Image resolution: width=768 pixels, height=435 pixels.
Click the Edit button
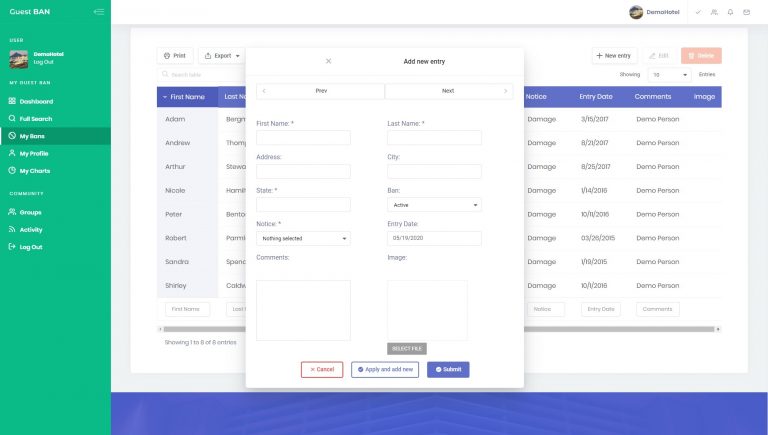[x=659, y=56]
